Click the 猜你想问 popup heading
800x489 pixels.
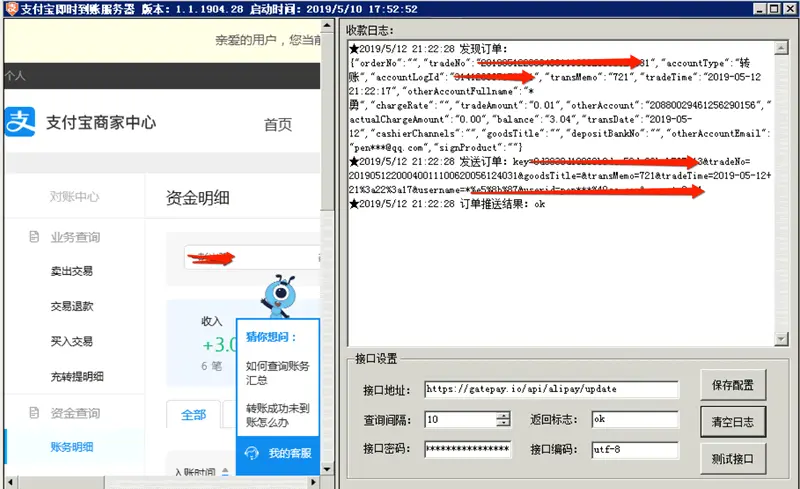pos(271,337)
